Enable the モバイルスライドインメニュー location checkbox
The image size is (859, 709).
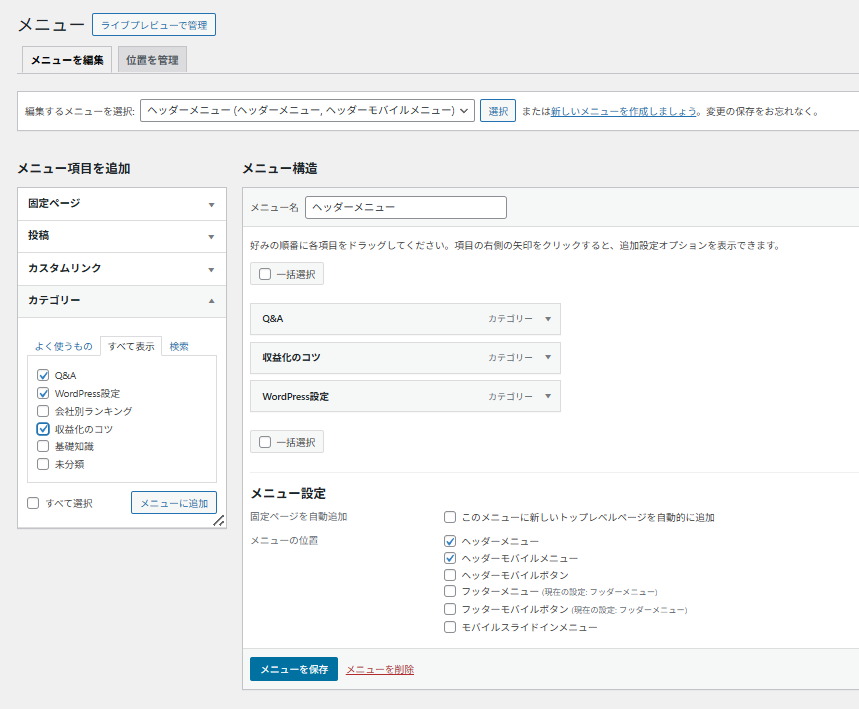pos(450,627)
